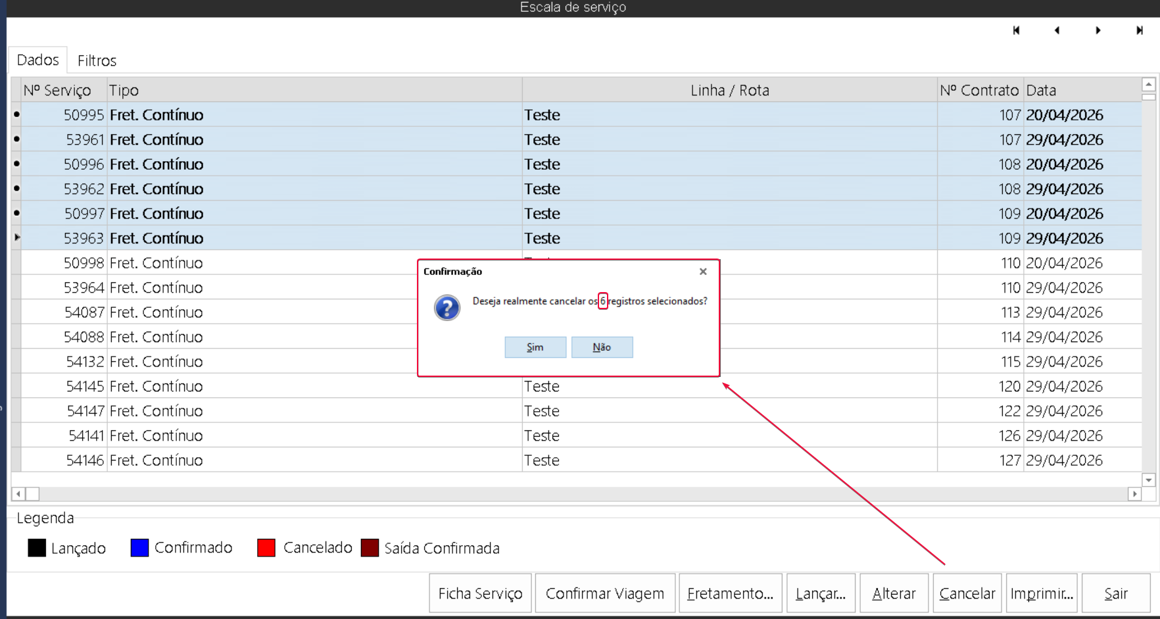Sort by Nº Serviço column header

point(64,90)
